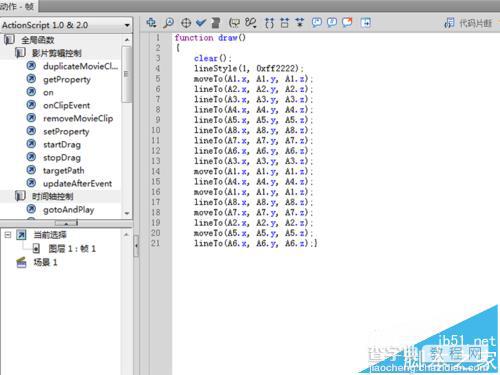This screenshot has height=375, width=500.
Task: Toggle the script toolbox show/hide icon
Action: 366,23
